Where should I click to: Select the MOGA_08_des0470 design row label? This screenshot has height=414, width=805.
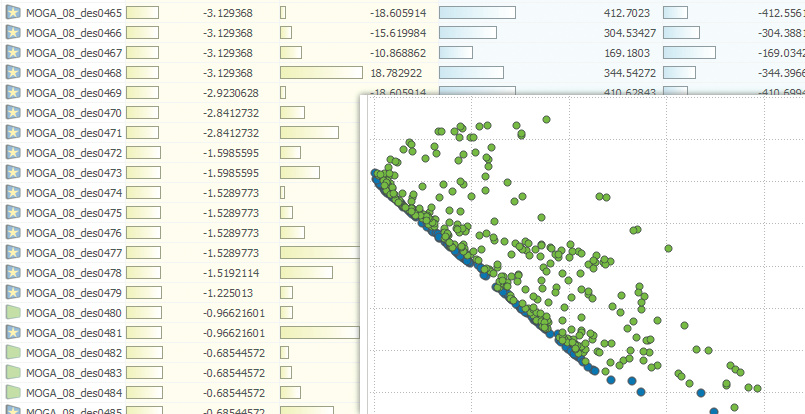pyautogui.click(x=74, y=112)
